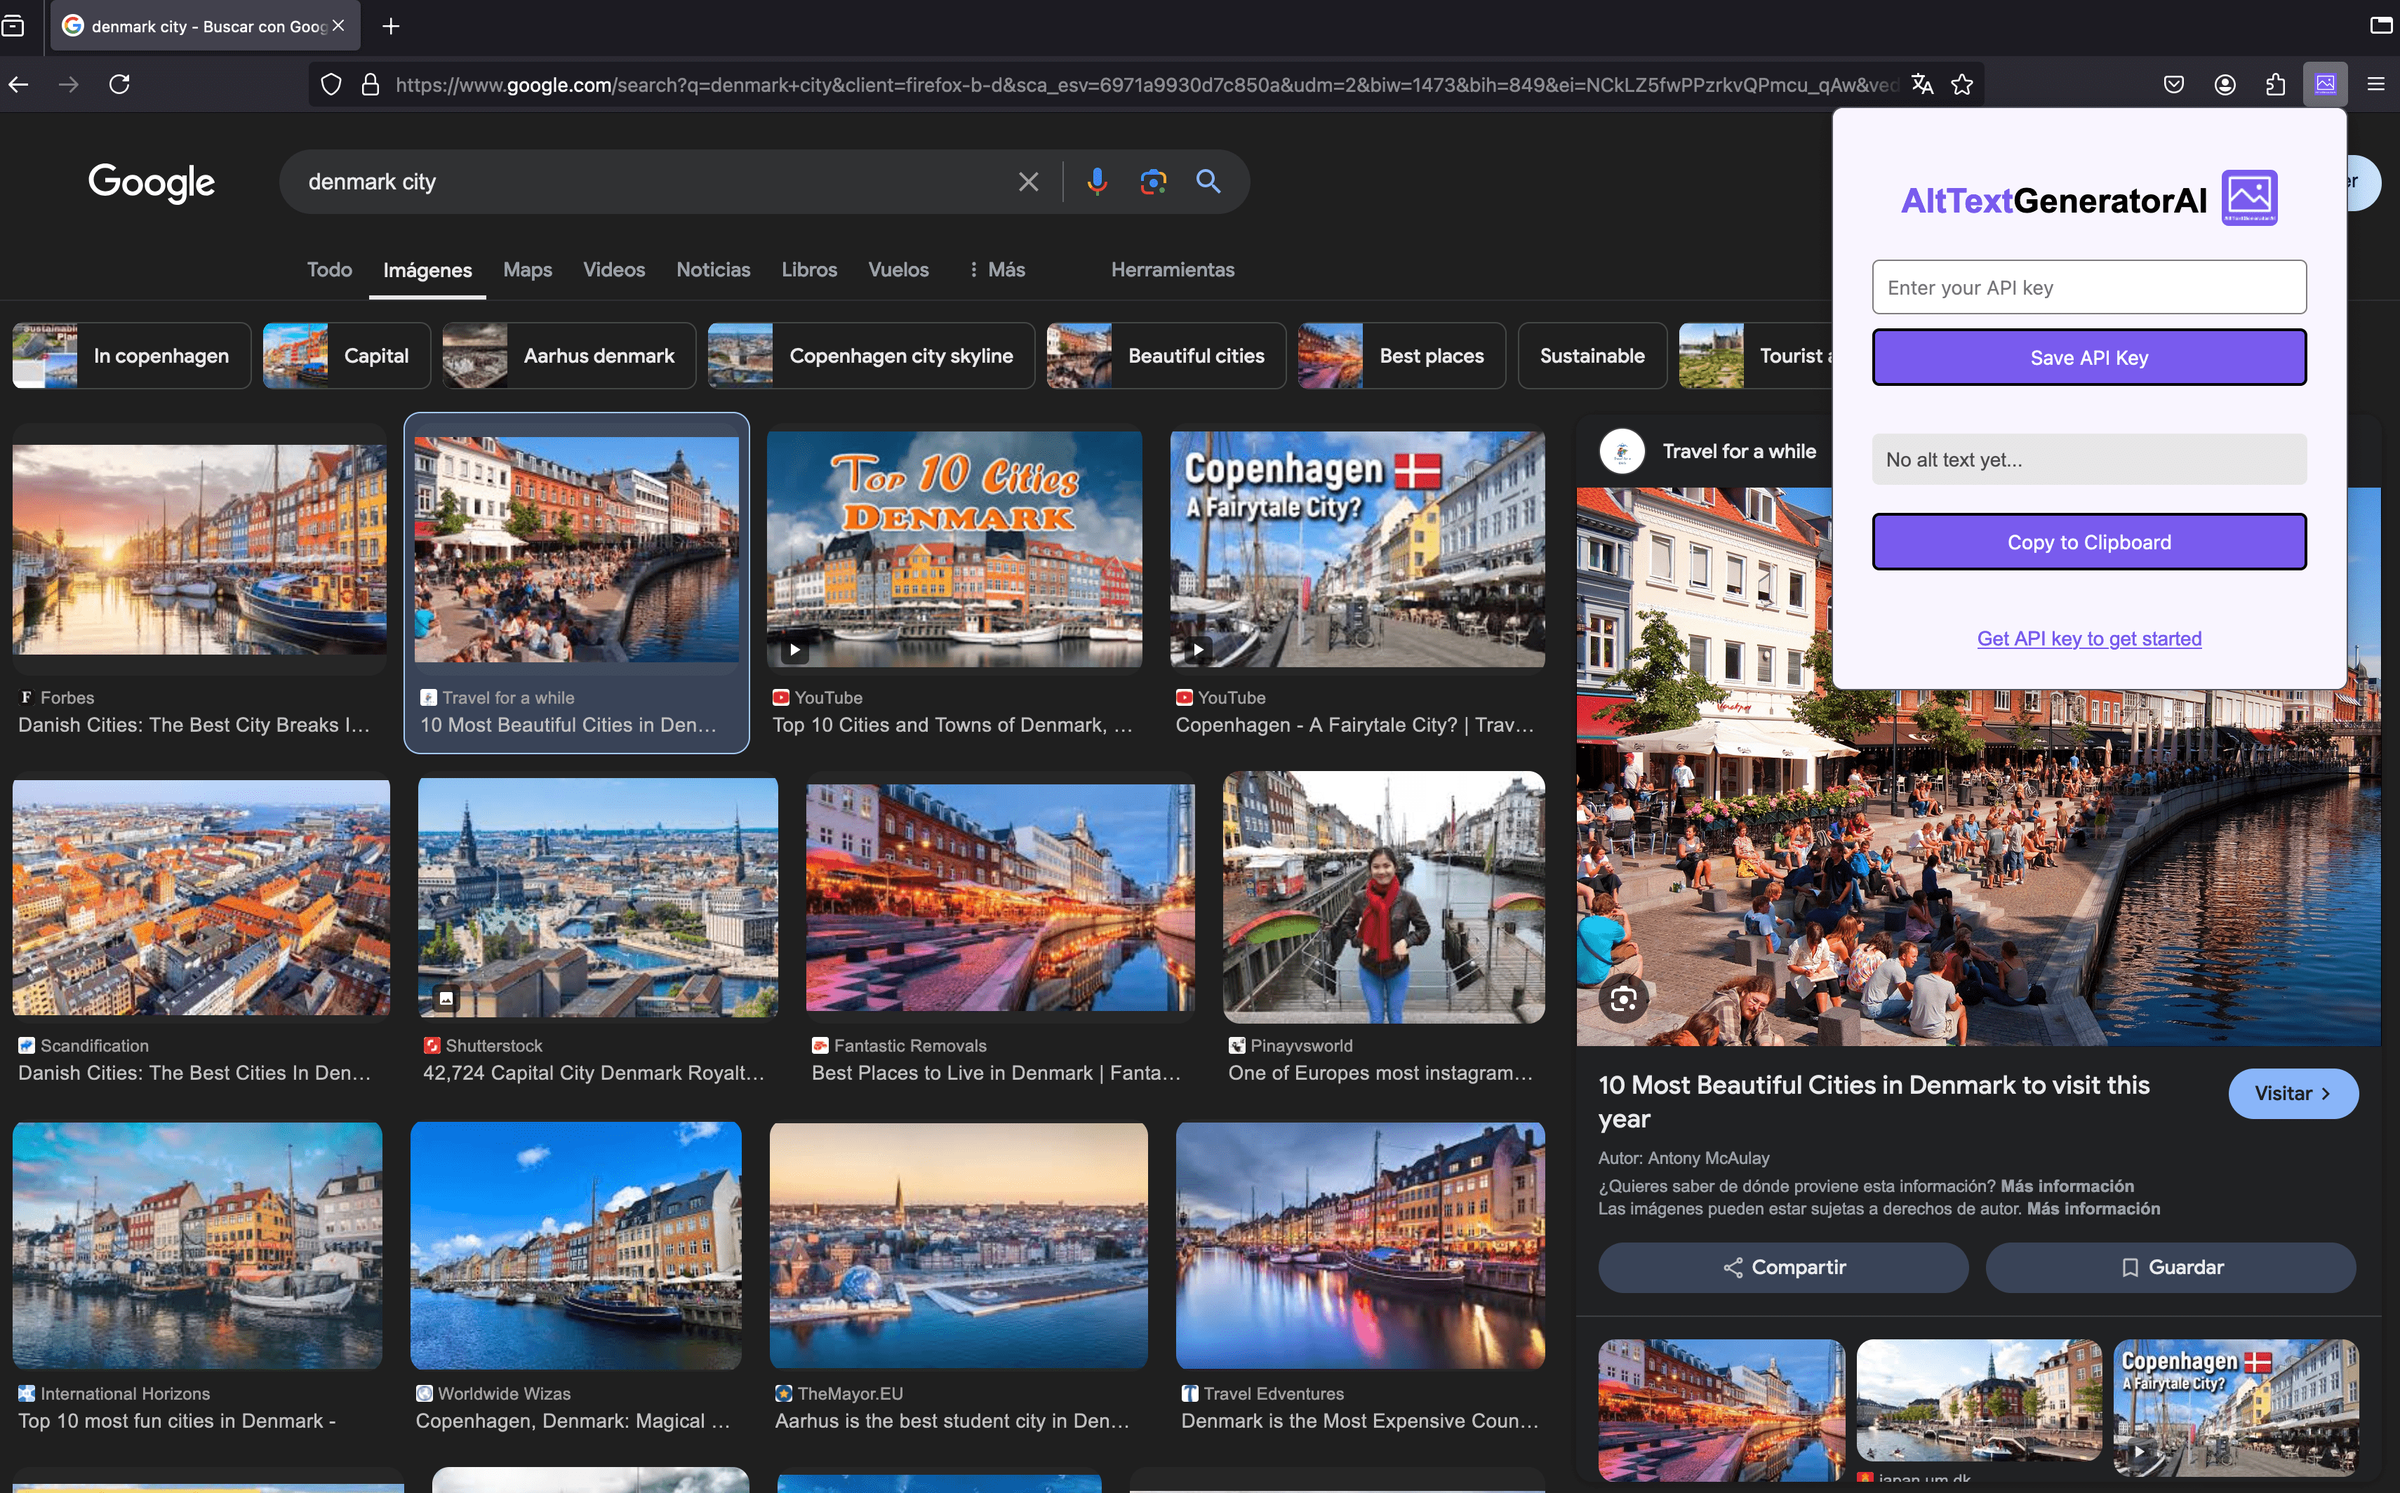
Task: Open the Scandification aerial city thumbnail
Action: click(201, 897)
